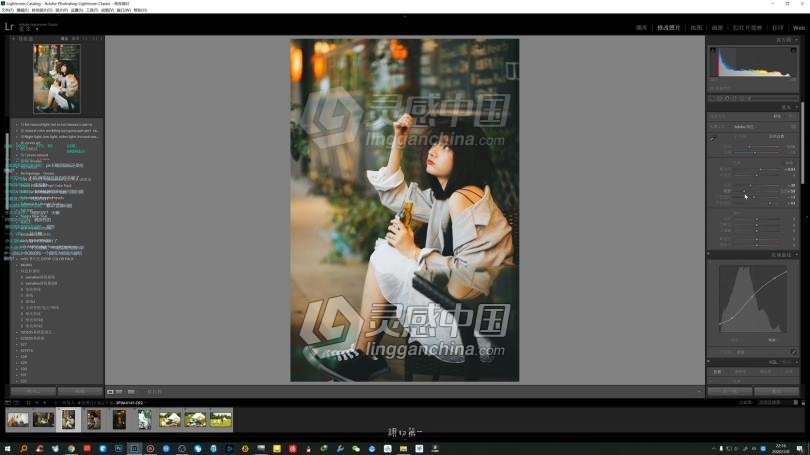The width and height of the screenshot is (810, 455).
Task: Collapse the Tone Curve panel header
Action: (x=797, y=255)
